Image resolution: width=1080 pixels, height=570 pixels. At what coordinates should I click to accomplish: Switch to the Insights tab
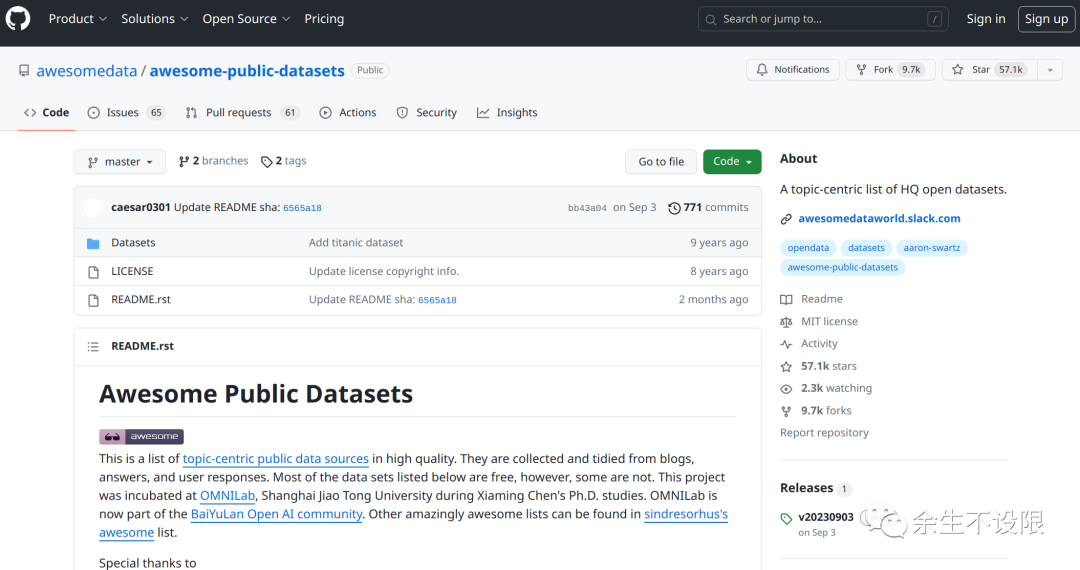[x=507, y=112]
